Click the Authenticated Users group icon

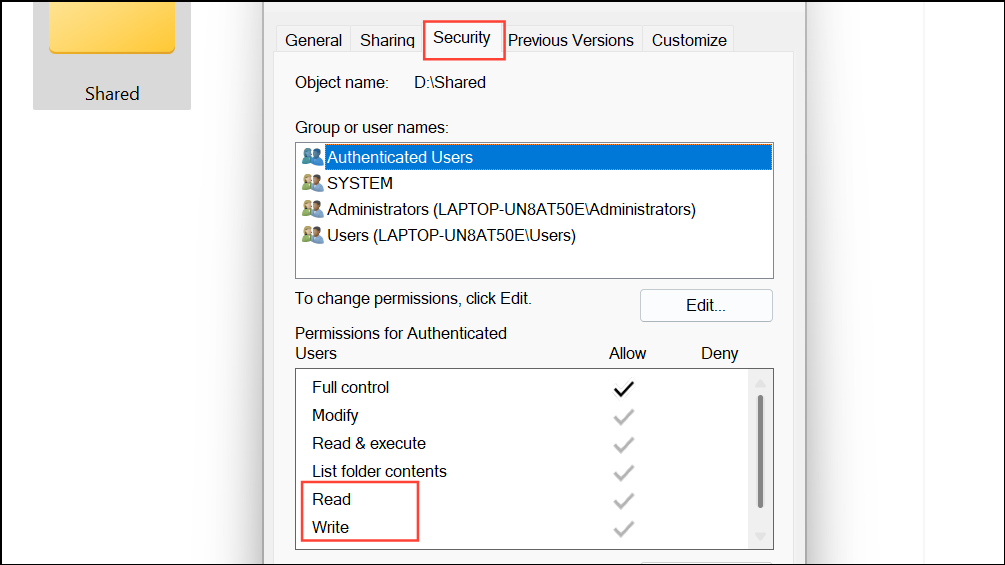pos(312,157)
